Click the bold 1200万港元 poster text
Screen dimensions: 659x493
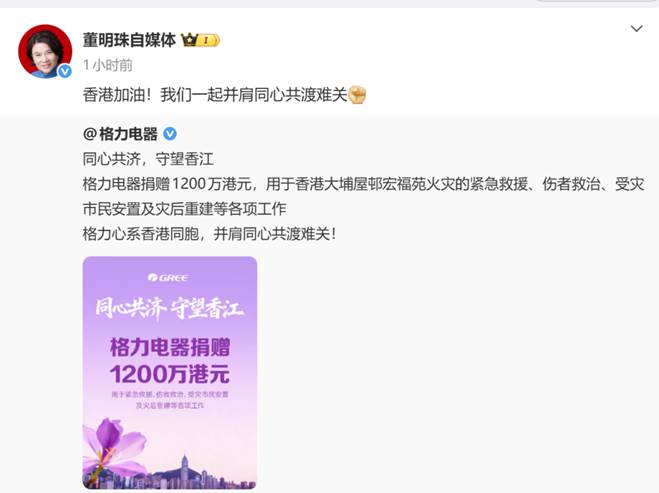(170, 374)
